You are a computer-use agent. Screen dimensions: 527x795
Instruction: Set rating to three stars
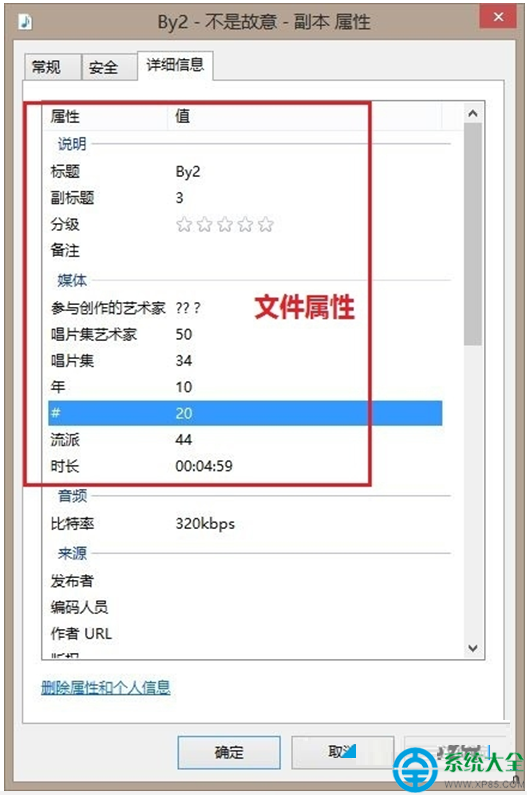point(225,224)
